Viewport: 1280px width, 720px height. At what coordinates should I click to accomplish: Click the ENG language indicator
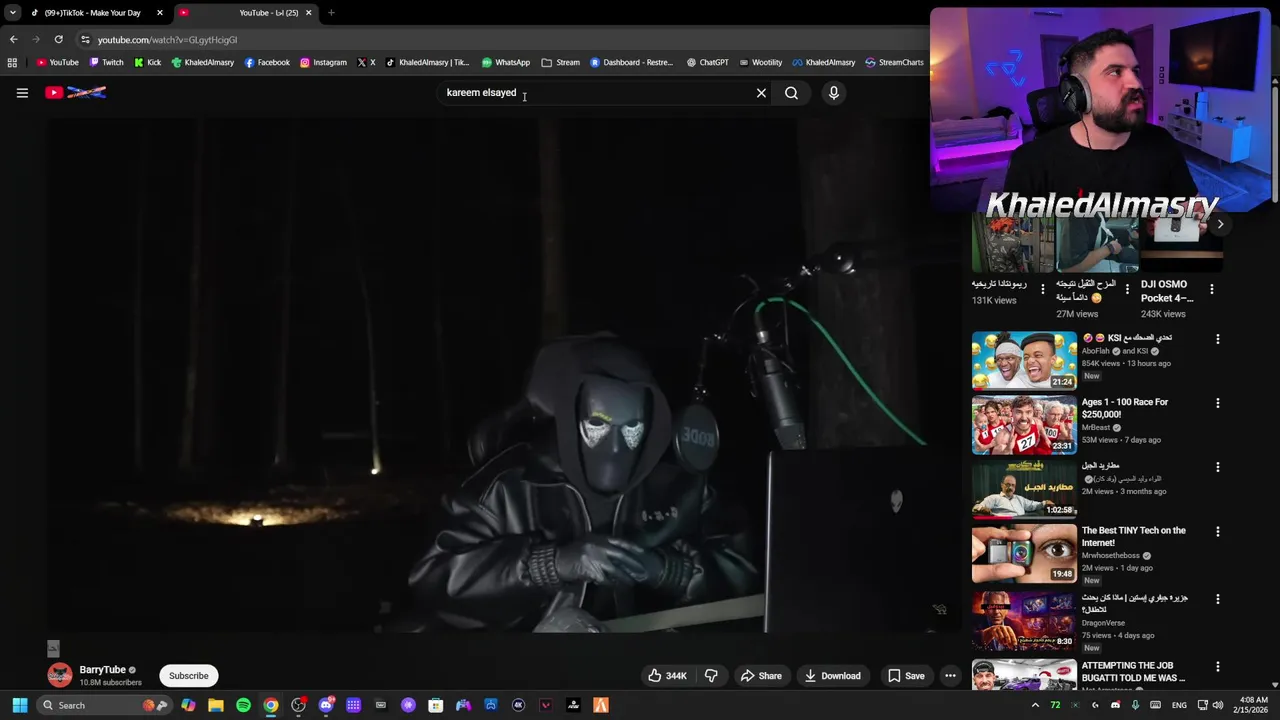(1179, 705)
